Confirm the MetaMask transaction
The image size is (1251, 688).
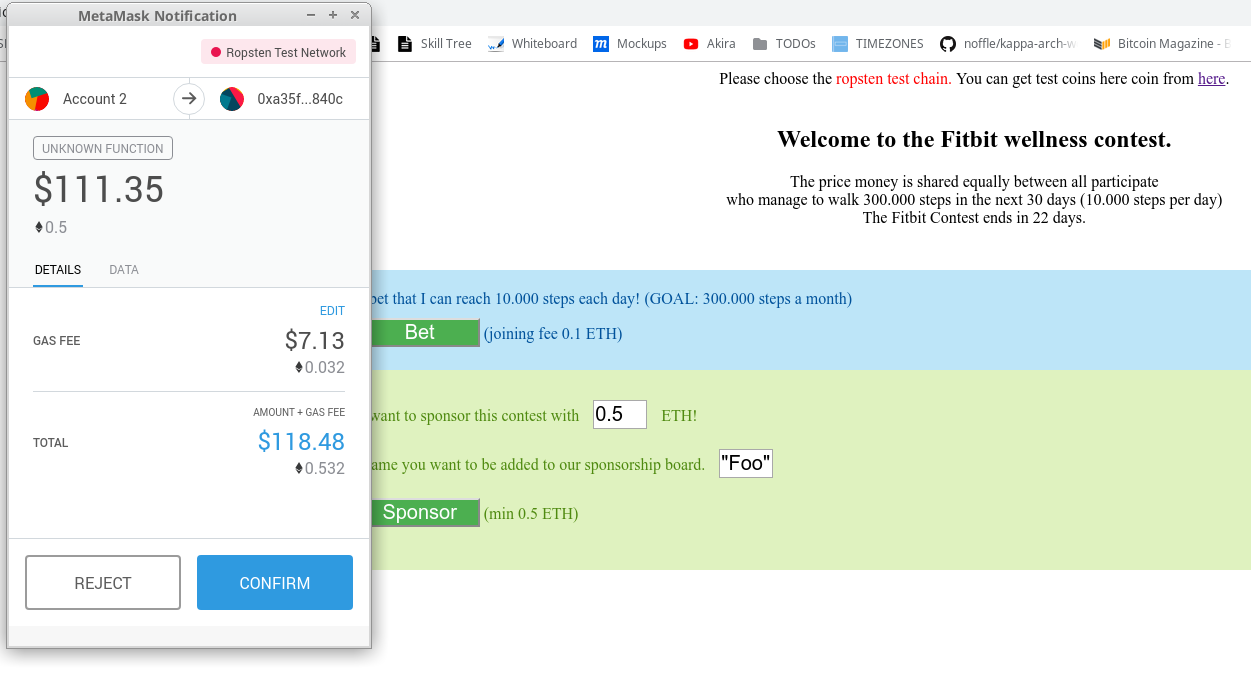(275, 583)
